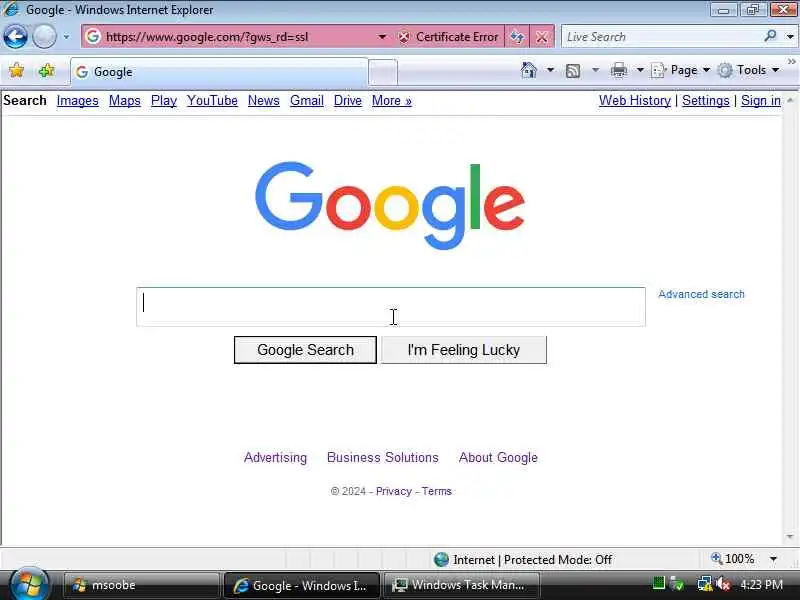This screenshot has width=800, height=600.
Task: Open the Drive link
Action: point(347,101)
